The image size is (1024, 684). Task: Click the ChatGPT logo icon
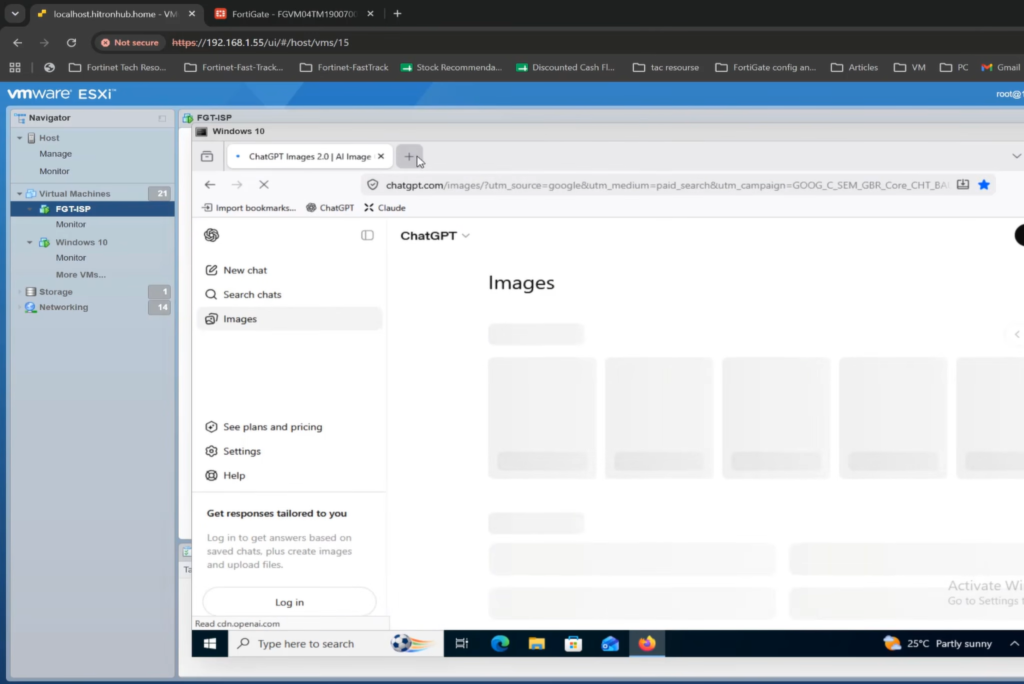pos(212,235)
